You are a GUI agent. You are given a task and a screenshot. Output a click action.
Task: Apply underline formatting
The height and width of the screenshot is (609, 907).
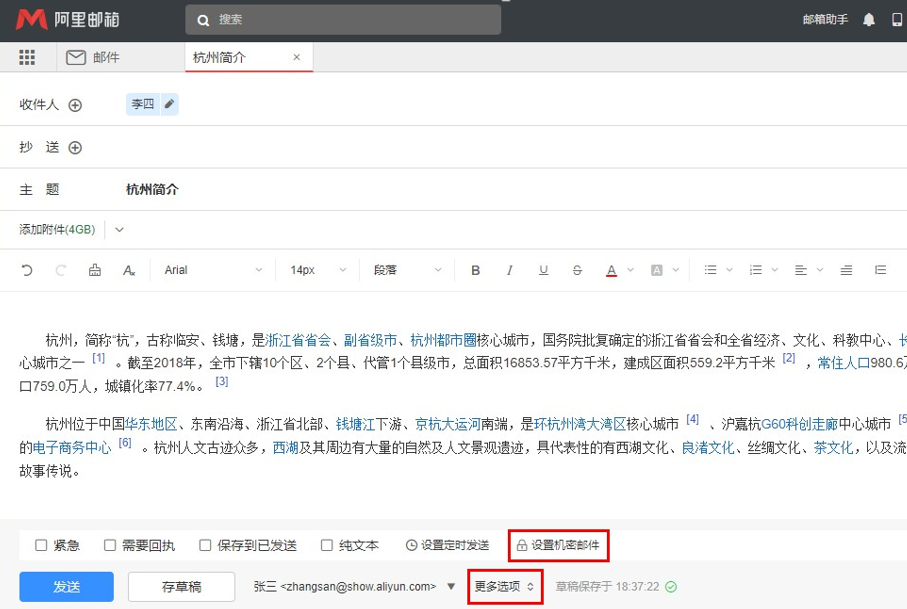click(x=544, y=270)
